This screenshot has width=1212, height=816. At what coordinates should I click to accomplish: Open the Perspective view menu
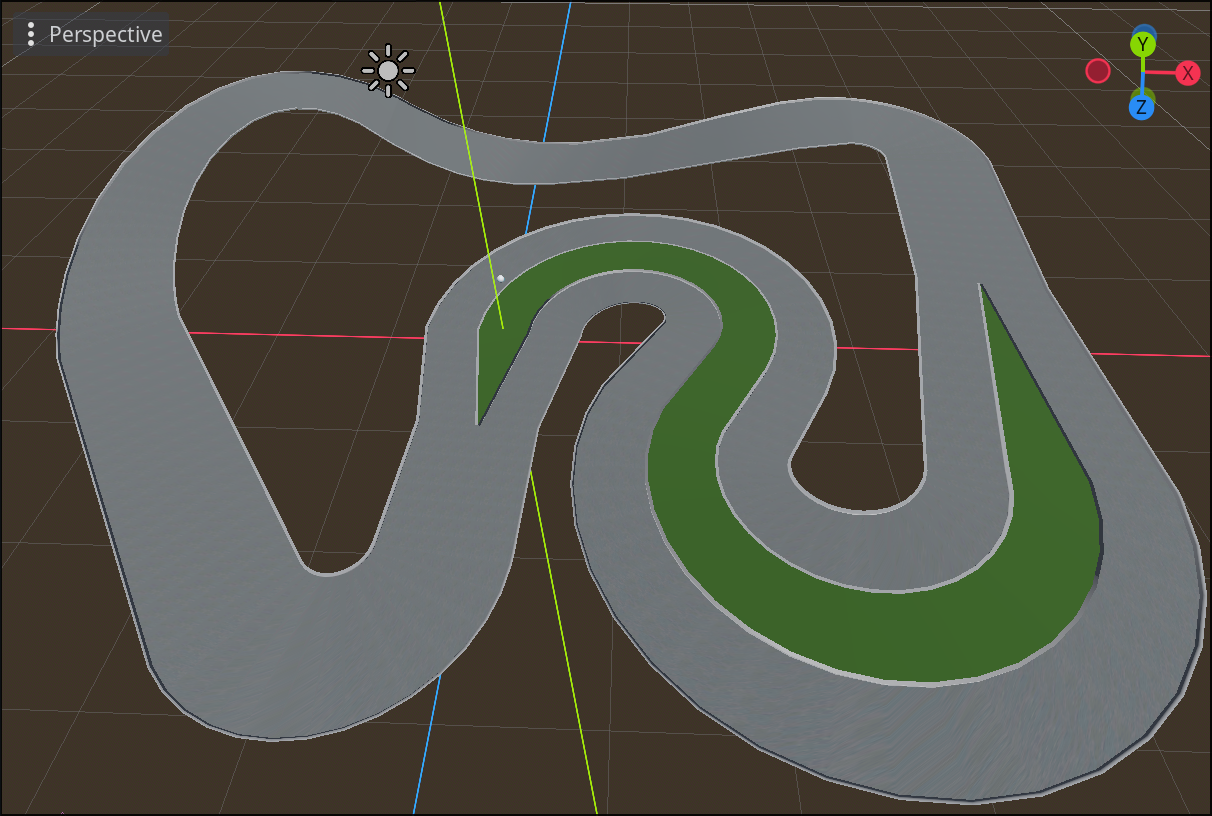click(x=92, y=34)
